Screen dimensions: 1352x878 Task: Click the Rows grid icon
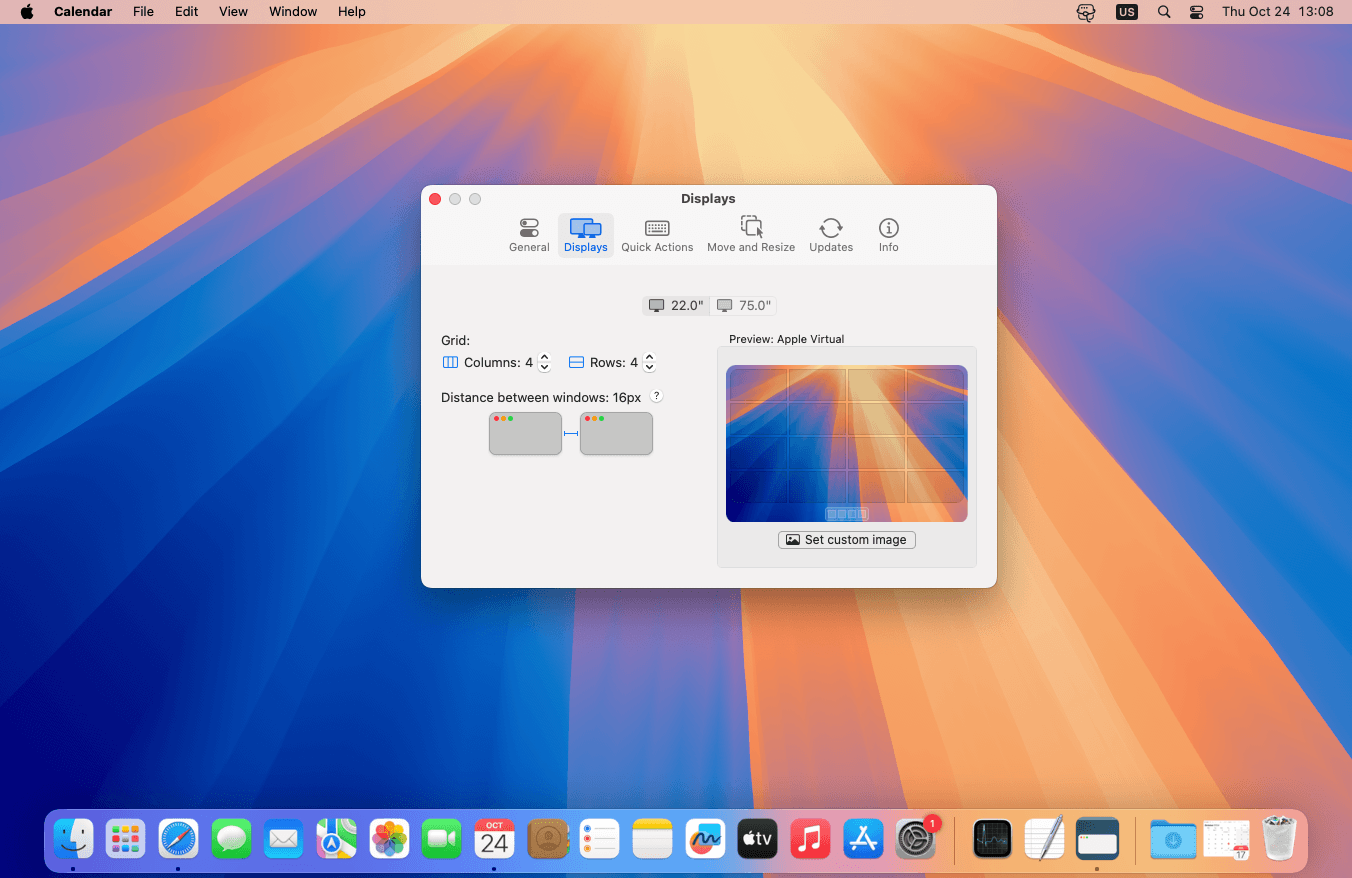tap(576, 363)
